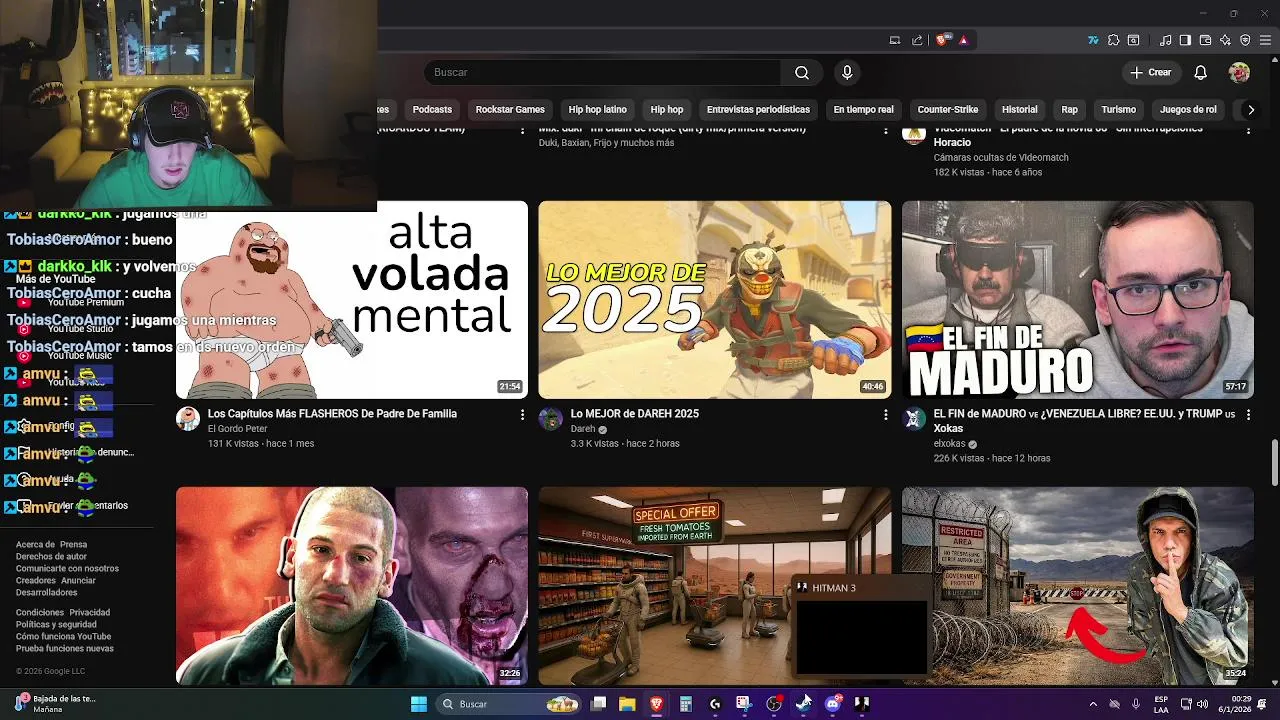Select the Counter-Strike filter chip
This screenshot has width=1280, height=720.
pos(948,109)
